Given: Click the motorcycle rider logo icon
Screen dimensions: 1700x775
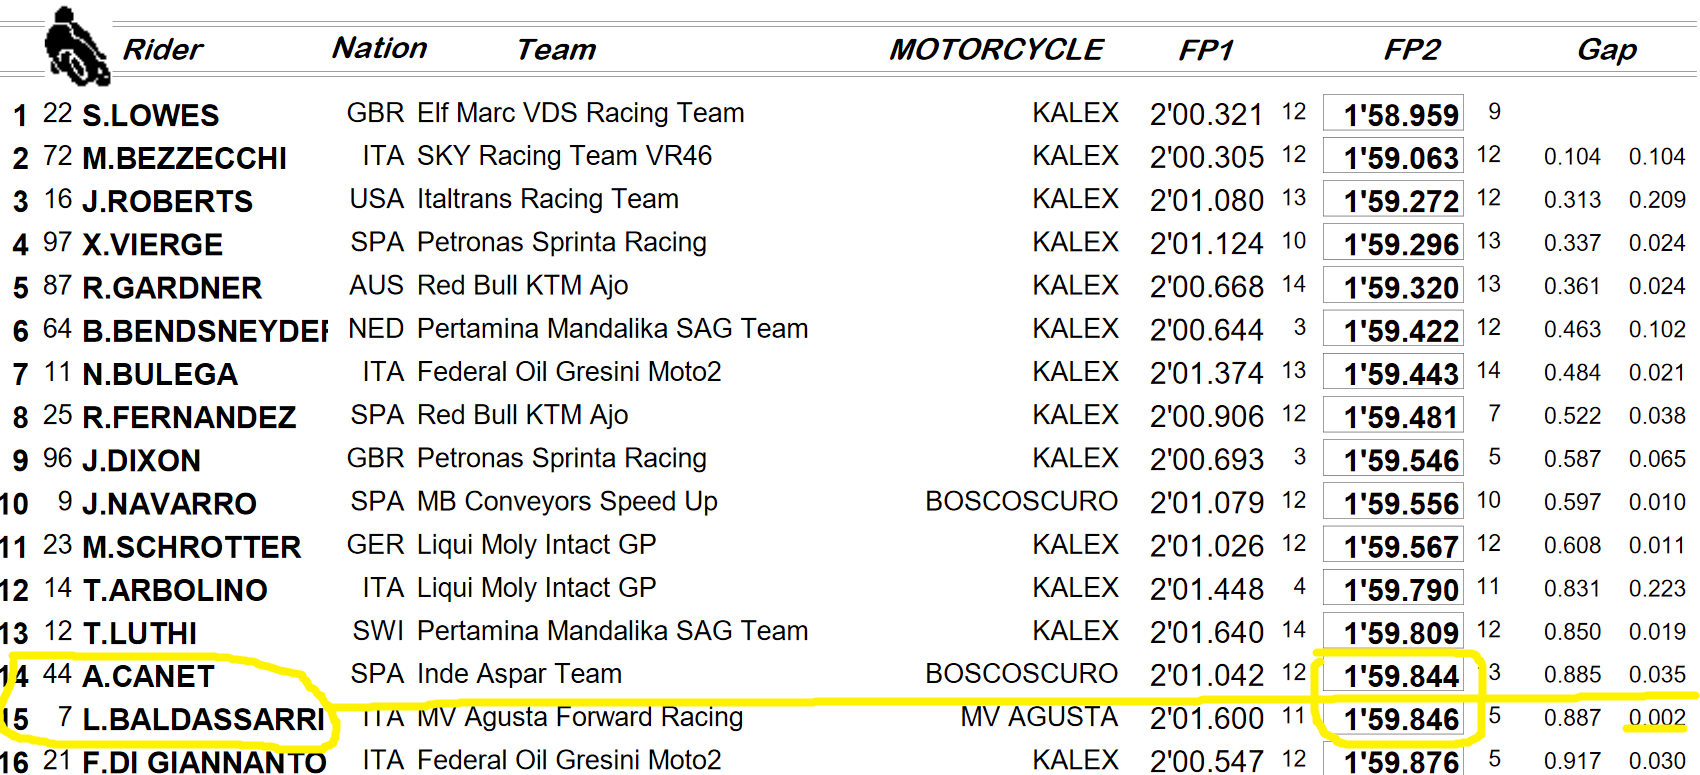Looking at the screenshot, I should click(76, 46).
